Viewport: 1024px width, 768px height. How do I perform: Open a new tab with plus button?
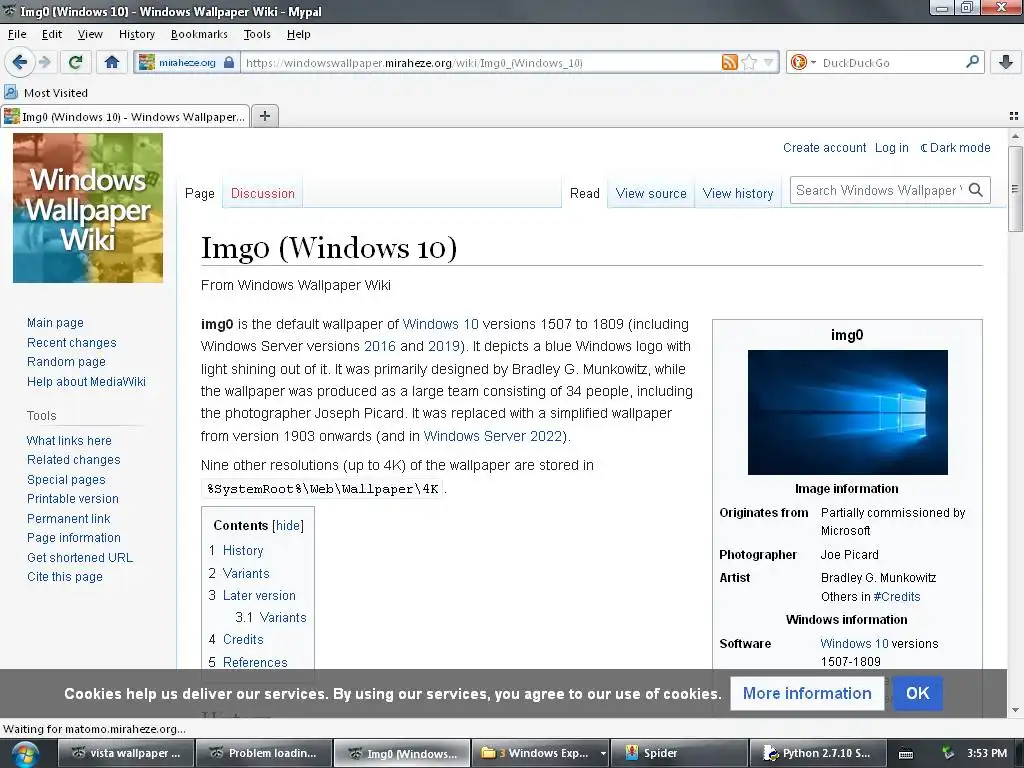click(x=264, y=116)
